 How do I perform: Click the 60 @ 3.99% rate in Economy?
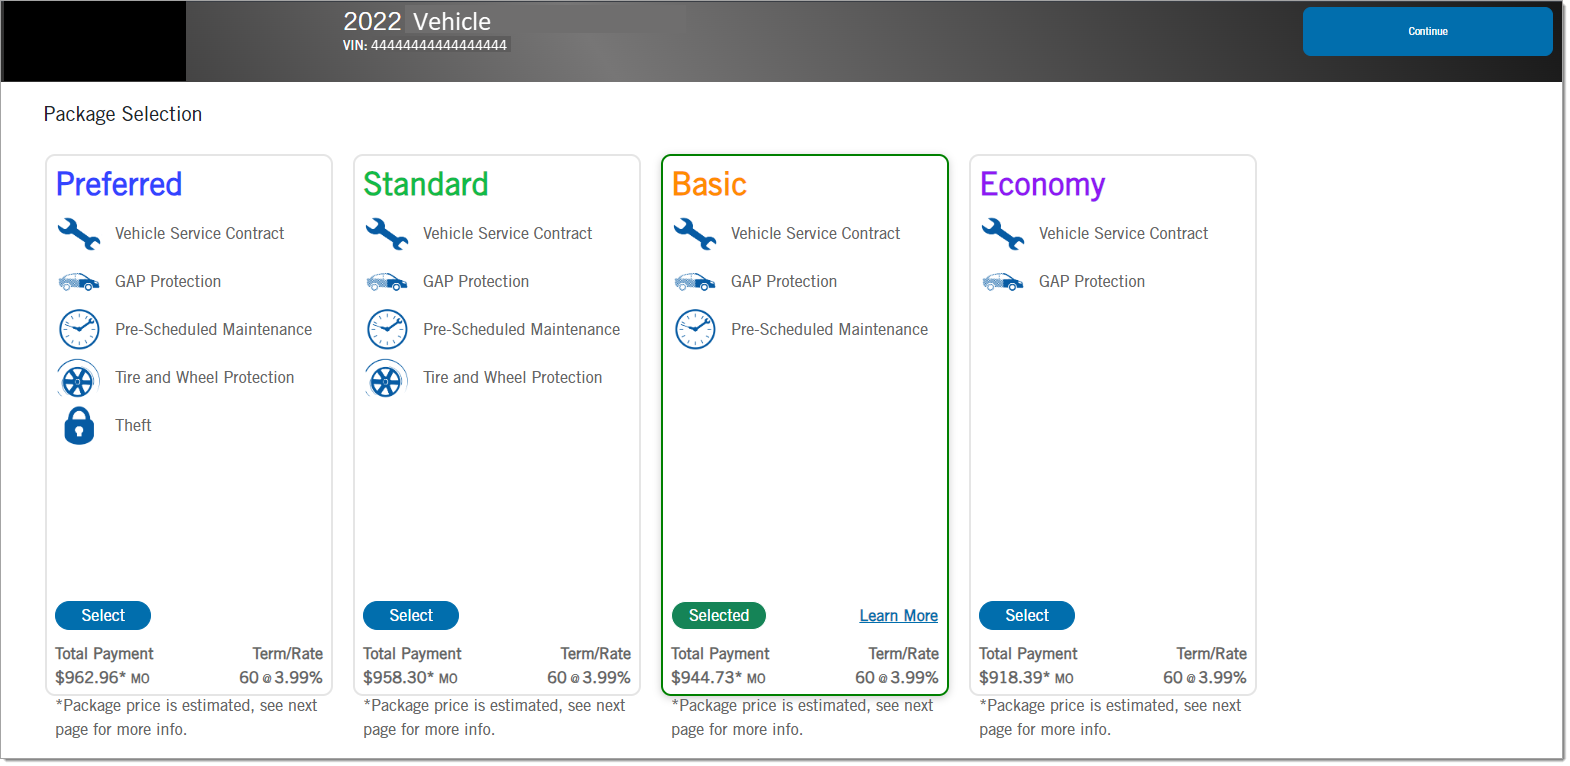tap(1205, 677)
